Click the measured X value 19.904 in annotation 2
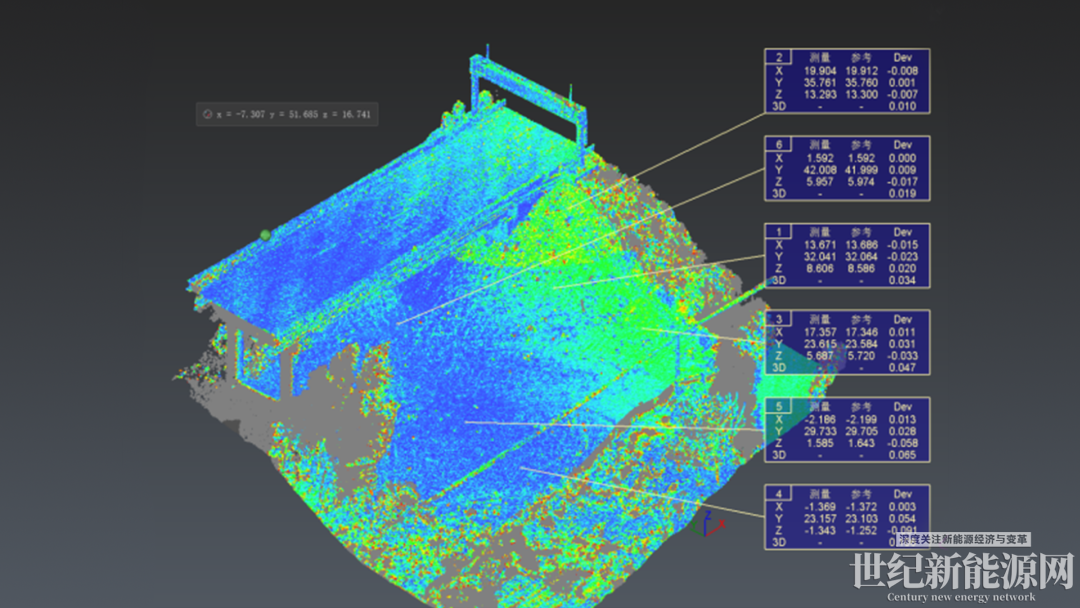 pyautogui.click(x=820, y=71)
